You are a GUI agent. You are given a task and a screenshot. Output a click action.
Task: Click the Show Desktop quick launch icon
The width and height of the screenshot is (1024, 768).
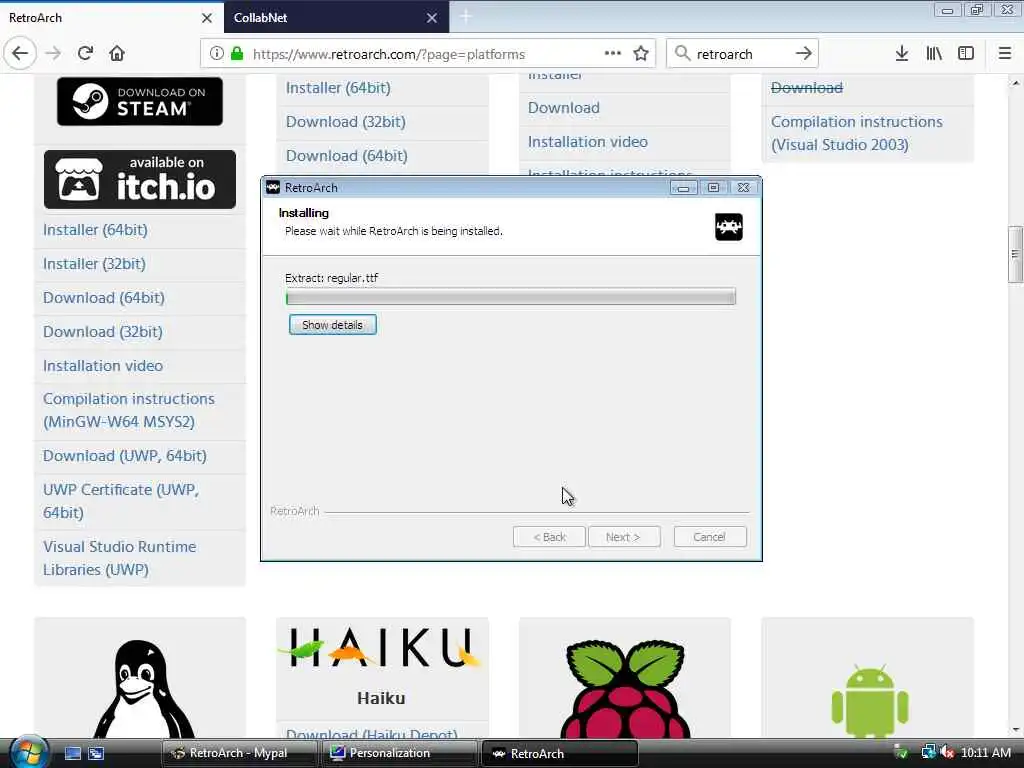point(73,753)
